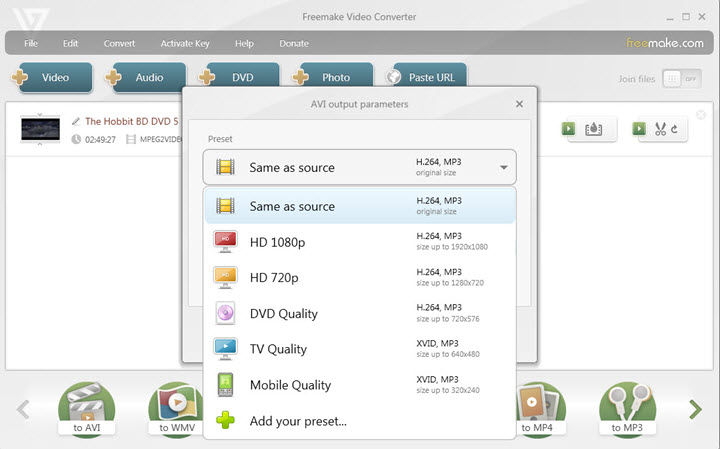This screenshot has height=449, width=720.
Task: Add audio with the Audio button
Action: coord(149,77)
